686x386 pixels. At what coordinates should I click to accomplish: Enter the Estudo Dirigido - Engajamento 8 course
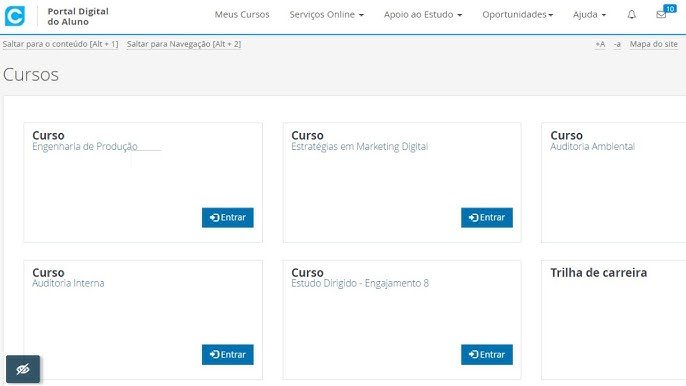coord(486,354)
